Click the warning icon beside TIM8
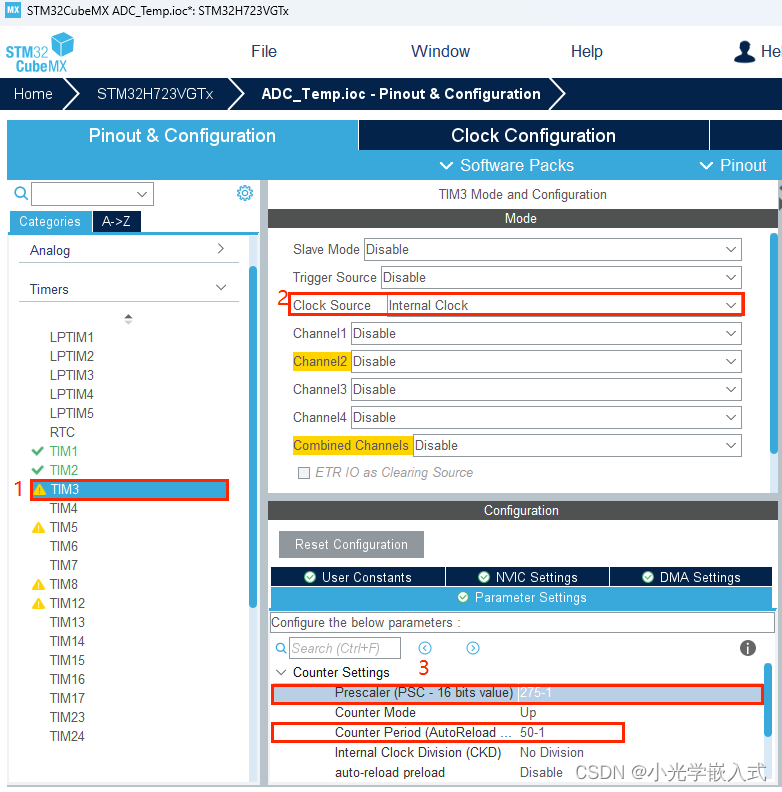This screenshot has height=792, width=782. click(x=38, y=585)
